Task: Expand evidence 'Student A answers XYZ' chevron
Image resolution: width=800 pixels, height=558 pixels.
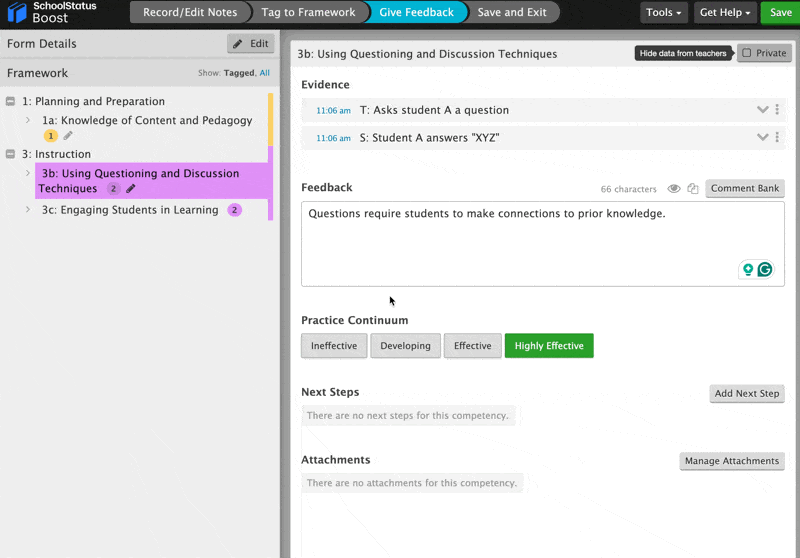Action: (762, 137)
